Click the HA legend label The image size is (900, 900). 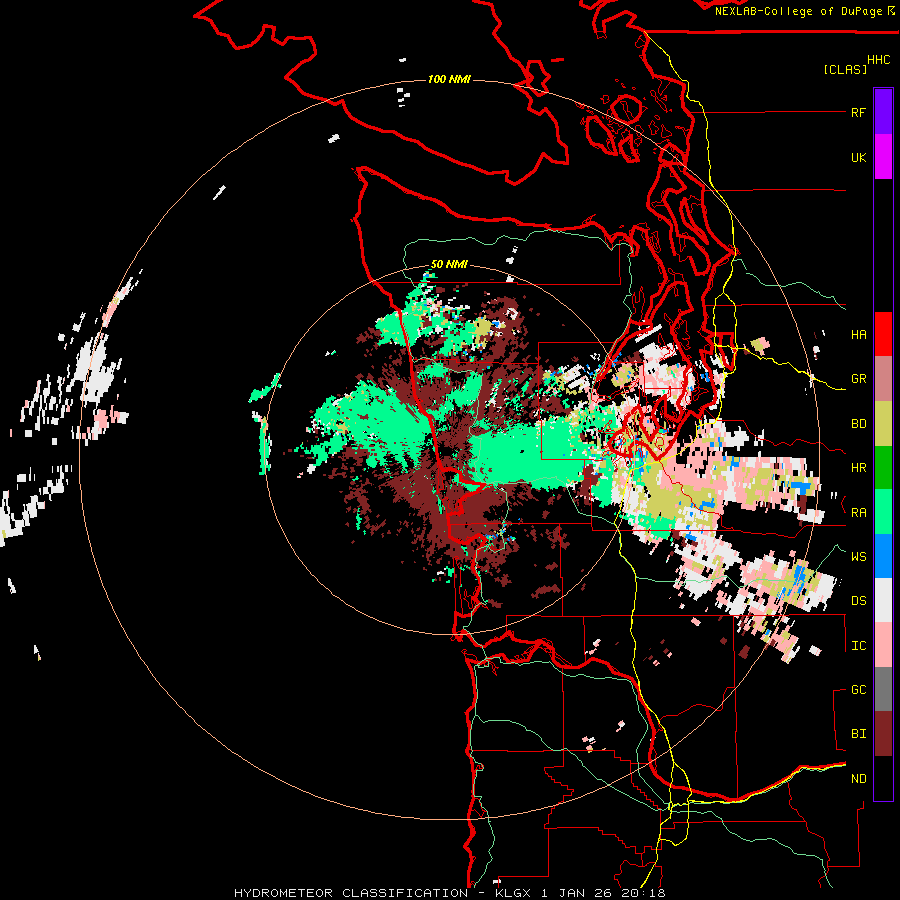(x=858, y=335)
